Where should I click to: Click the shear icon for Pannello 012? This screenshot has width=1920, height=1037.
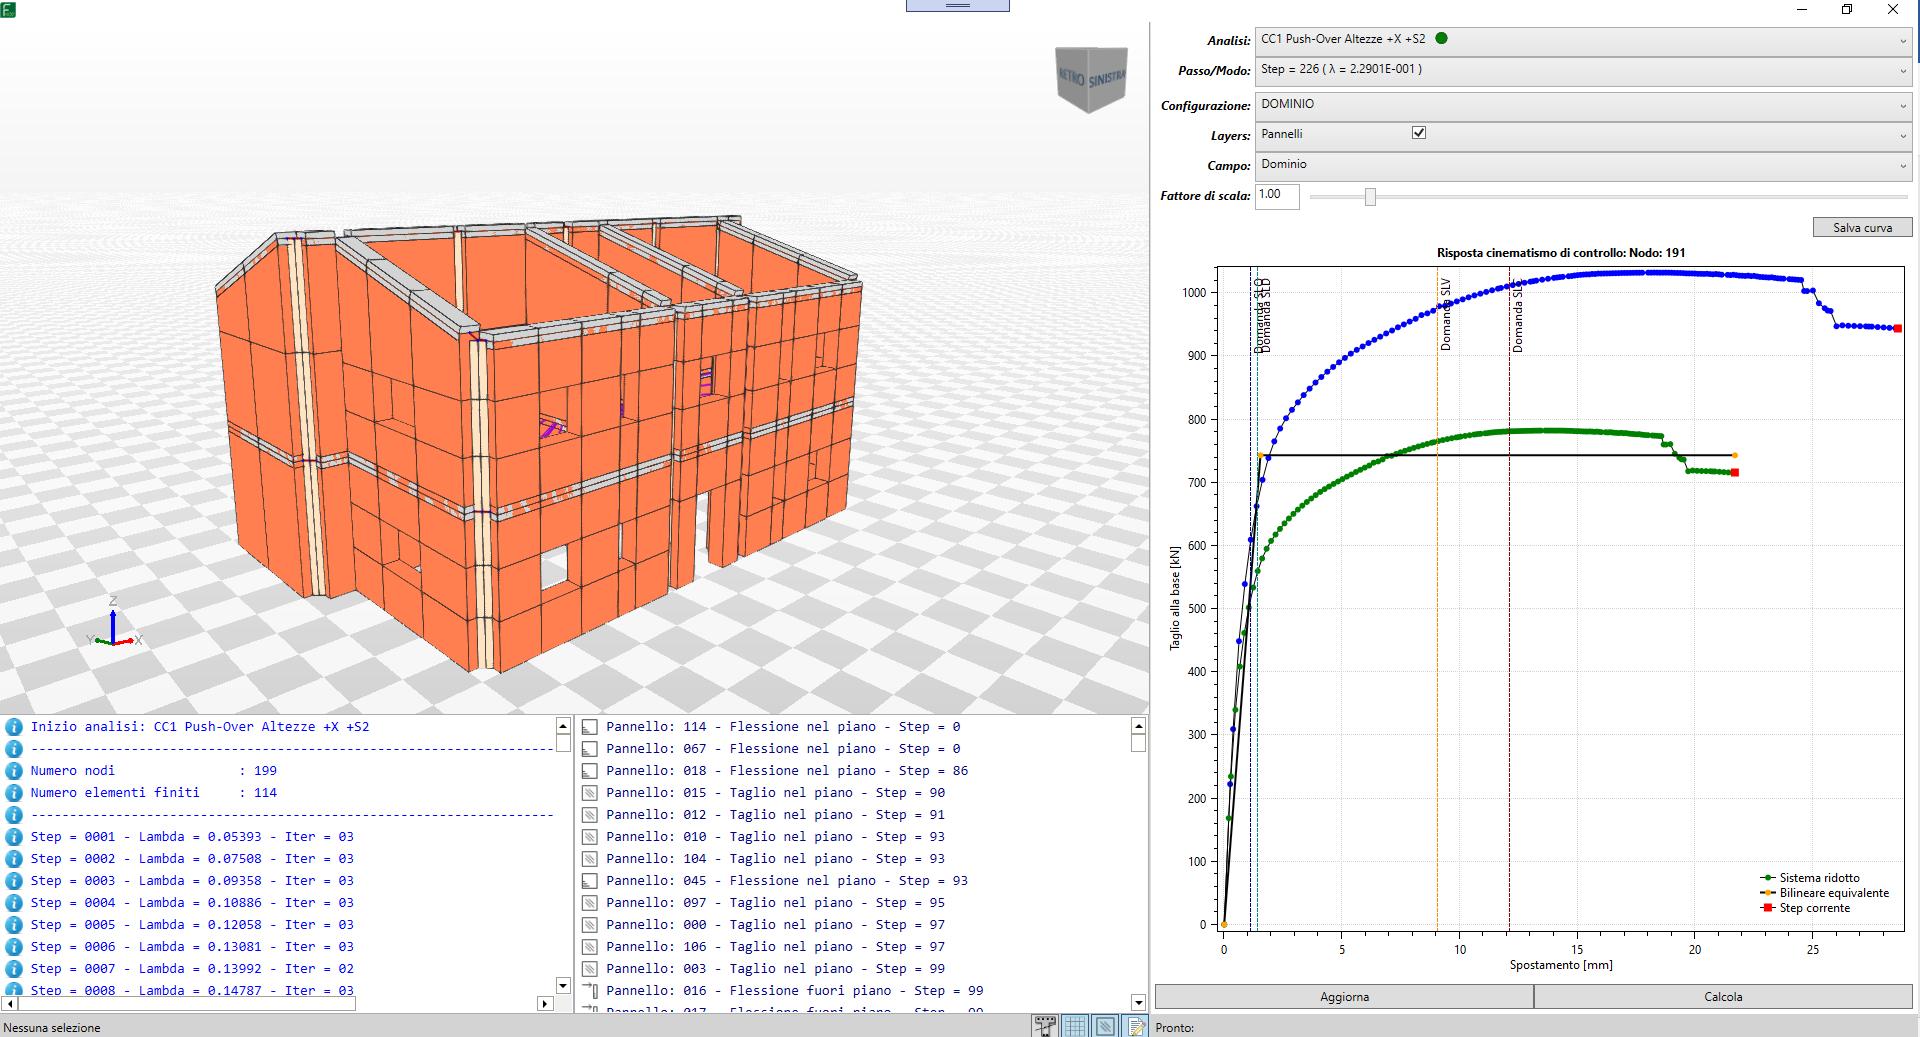[x=590, y=815]
